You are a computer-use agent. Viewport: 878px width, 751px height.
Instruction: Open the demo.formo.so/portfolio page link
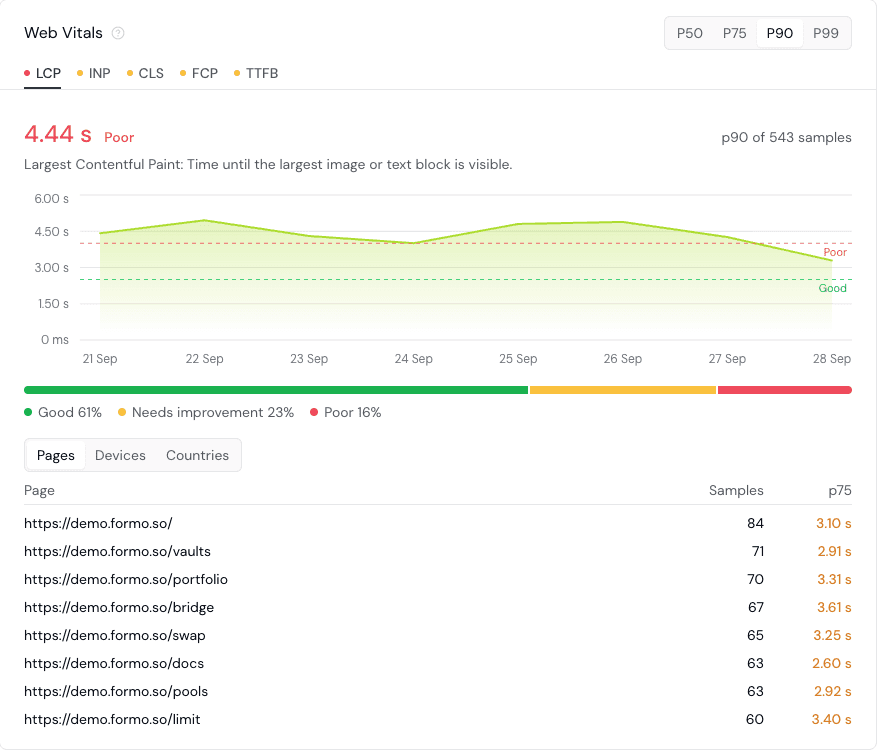[x=126, y=580]
